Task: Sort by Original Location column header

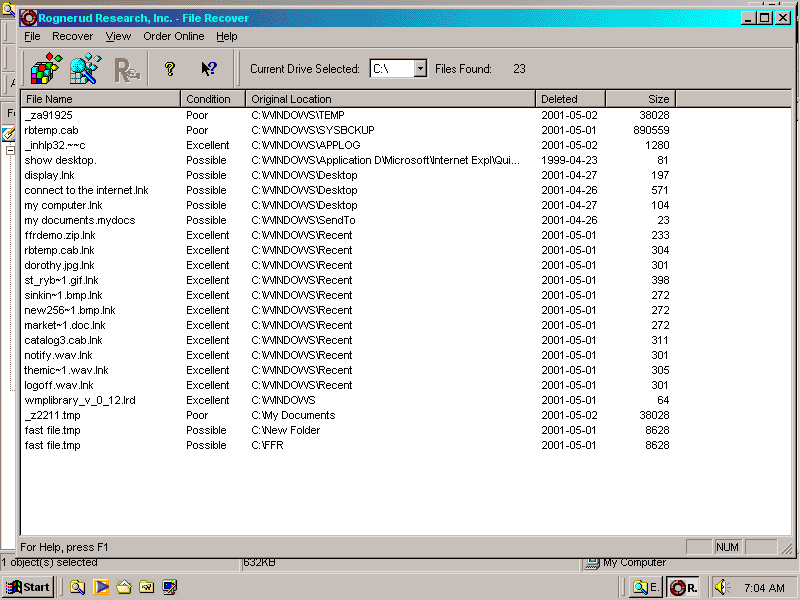Action: tap(390, 99)
